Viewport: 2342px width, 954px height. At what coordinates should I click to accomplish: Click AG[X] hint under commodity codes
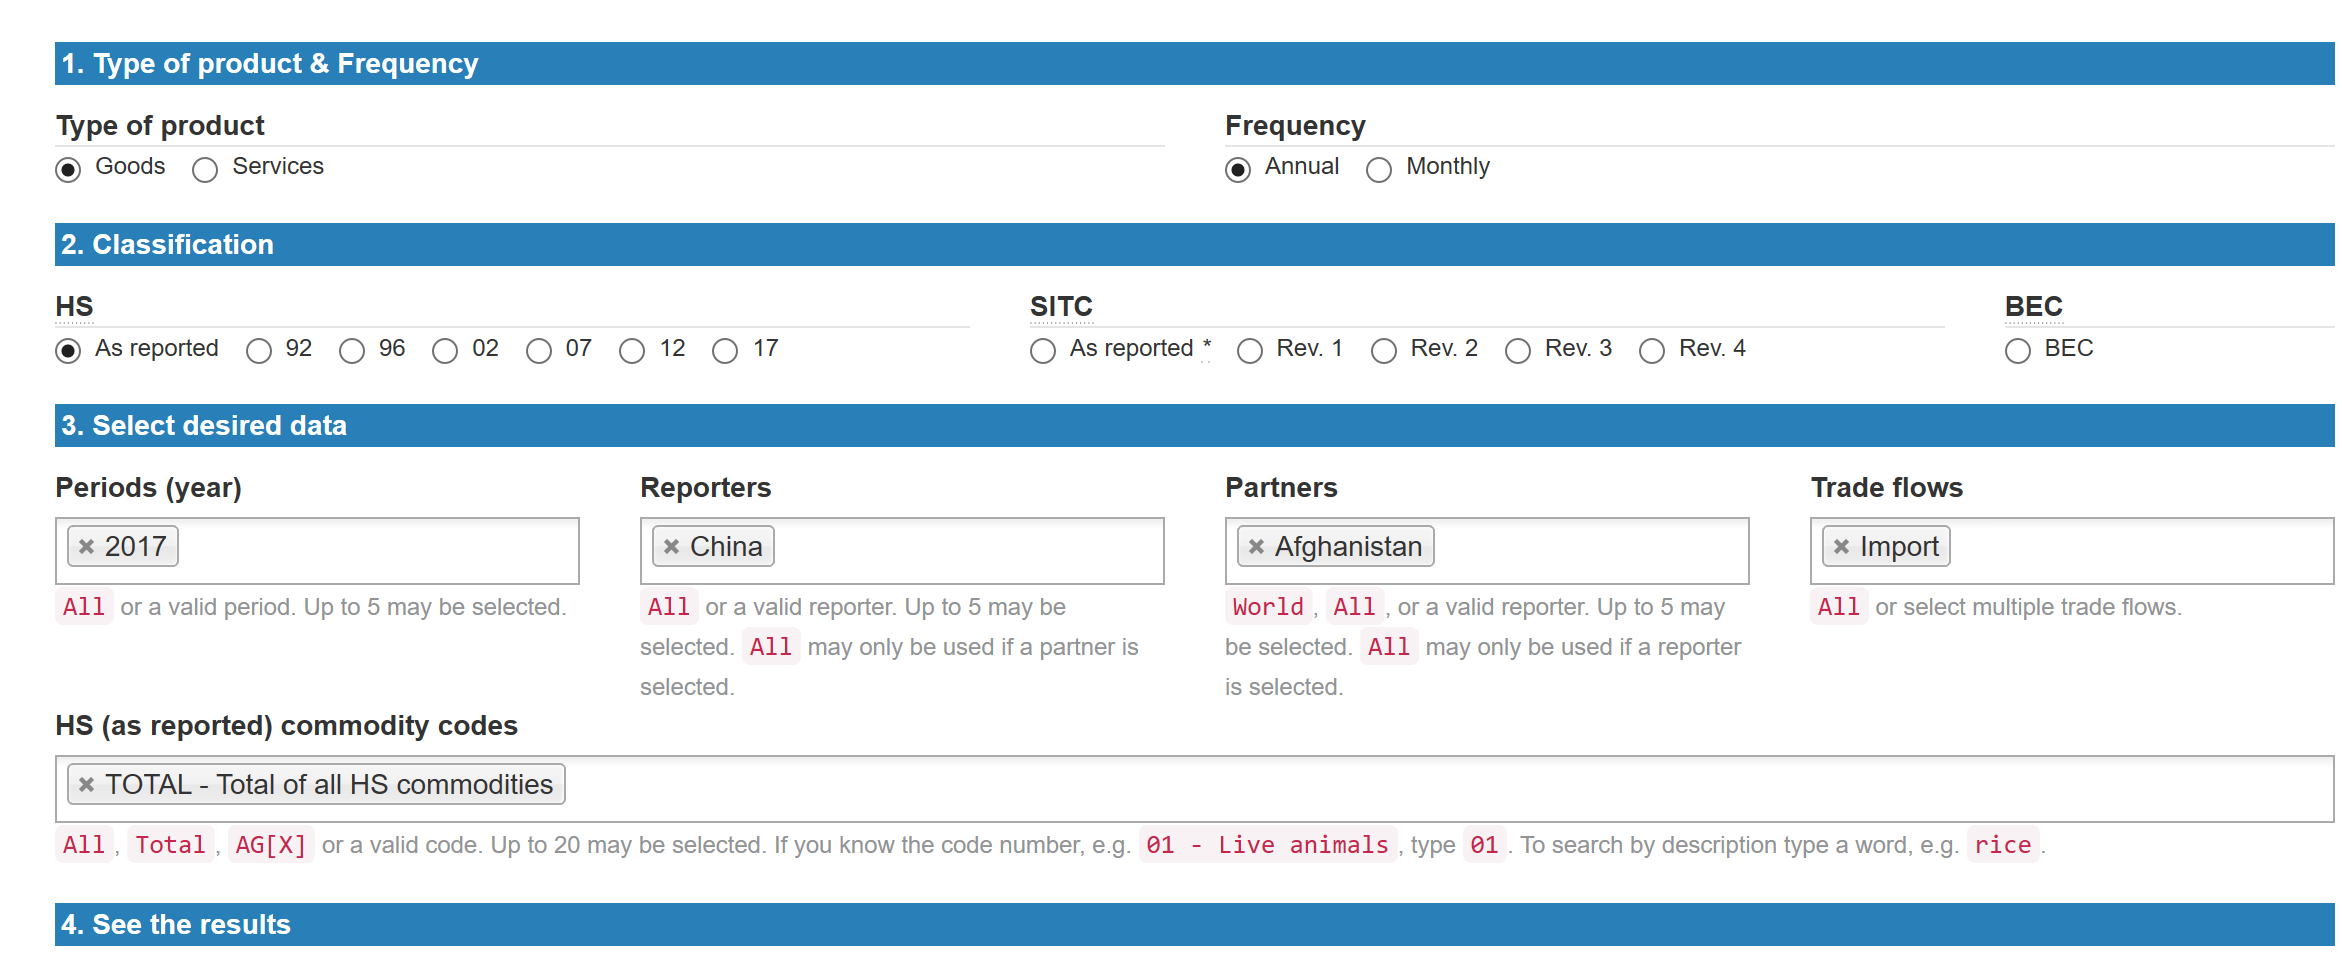pos(270,845)
